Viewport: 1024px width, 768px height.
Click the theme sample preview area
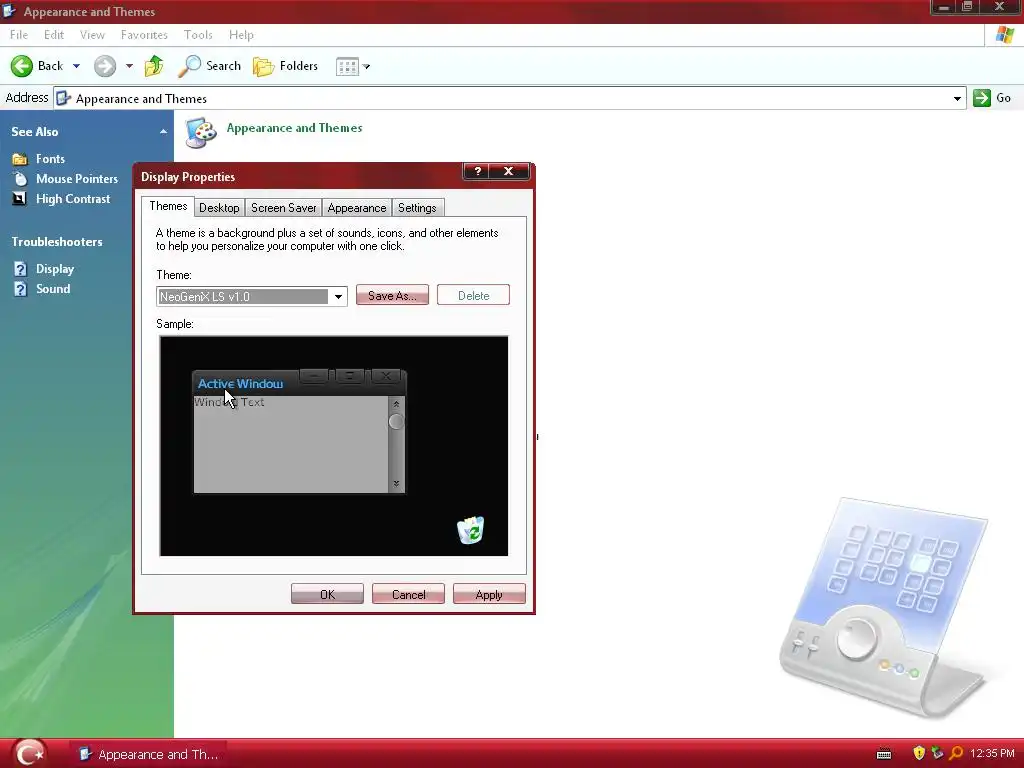point(334,446)
